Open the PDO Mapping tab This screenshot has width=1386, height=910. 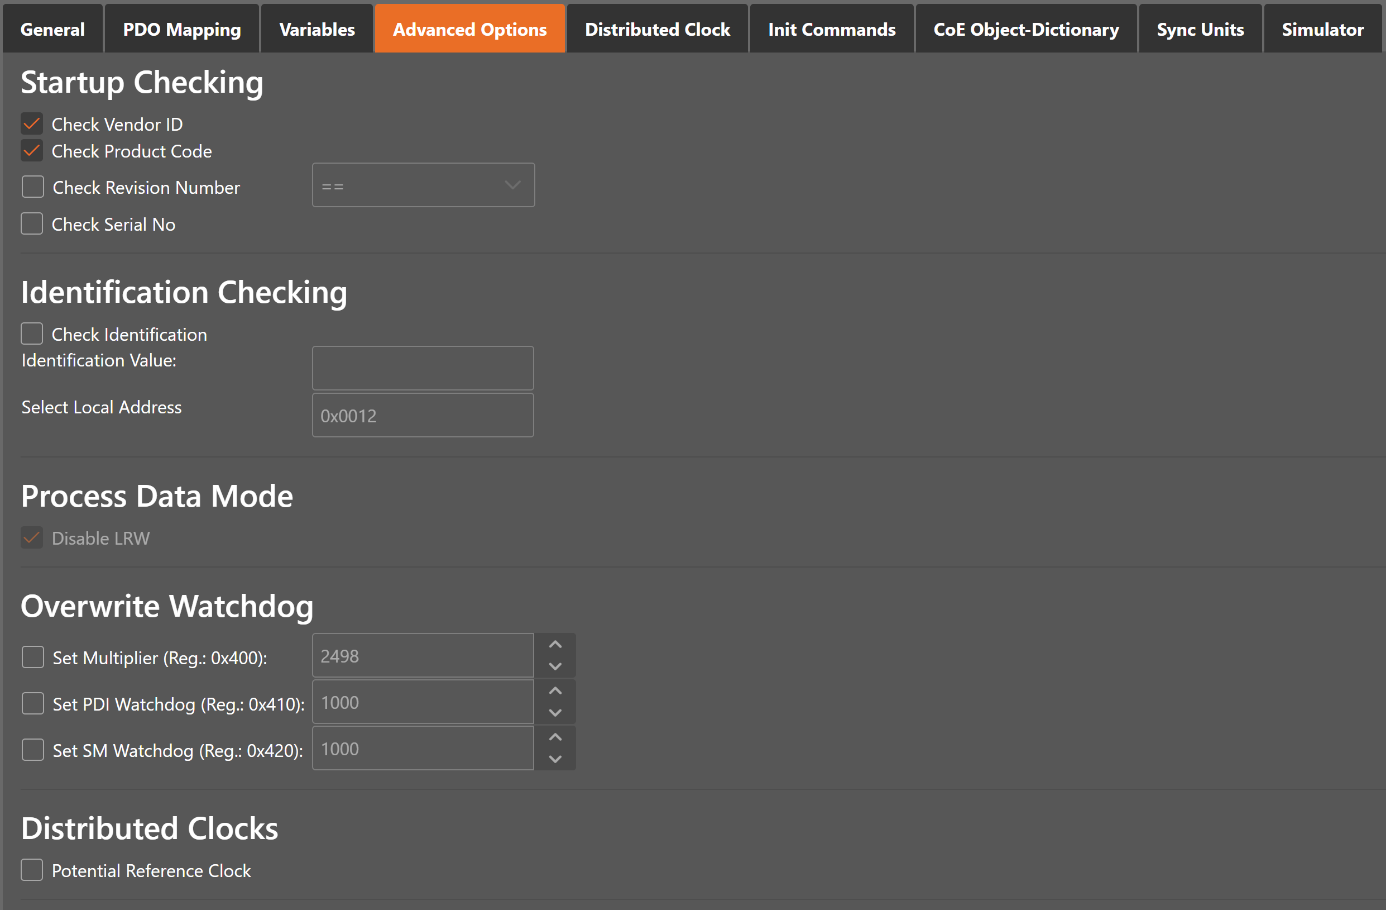tap(181, 28)
